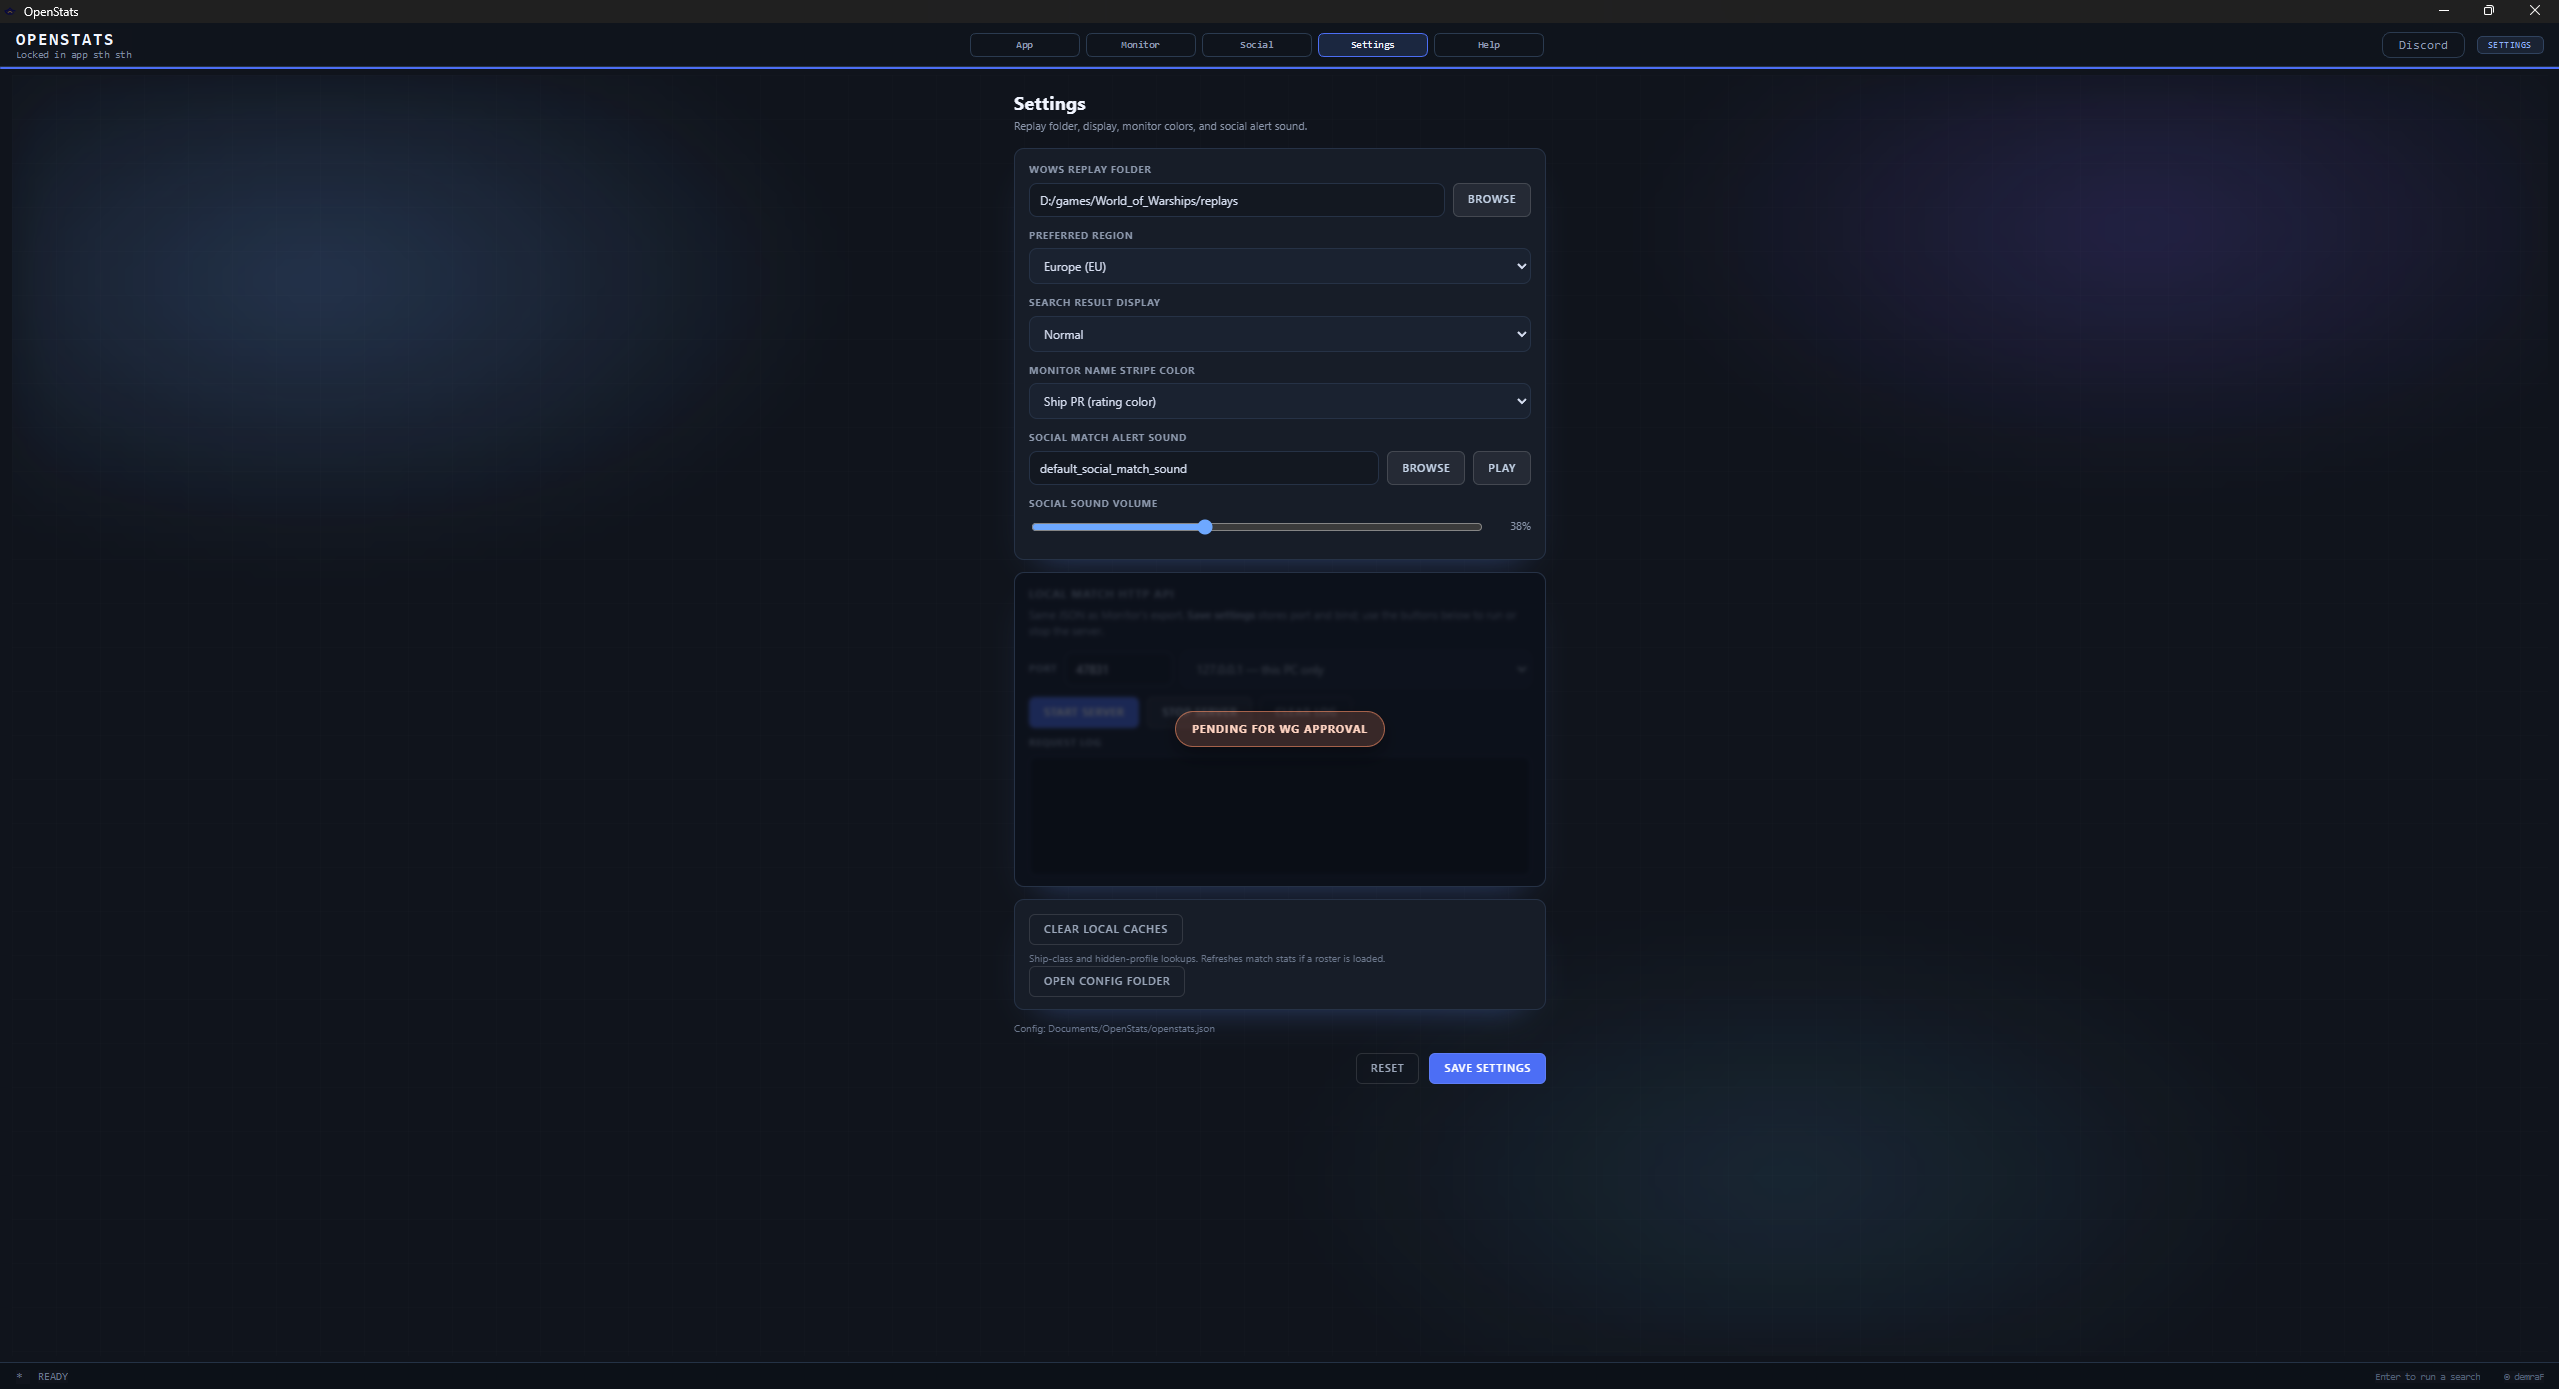Open the Preferred Region dropdown
The height and width of the screenshot is (1389, 2559).
click(x=1279, y=266)
